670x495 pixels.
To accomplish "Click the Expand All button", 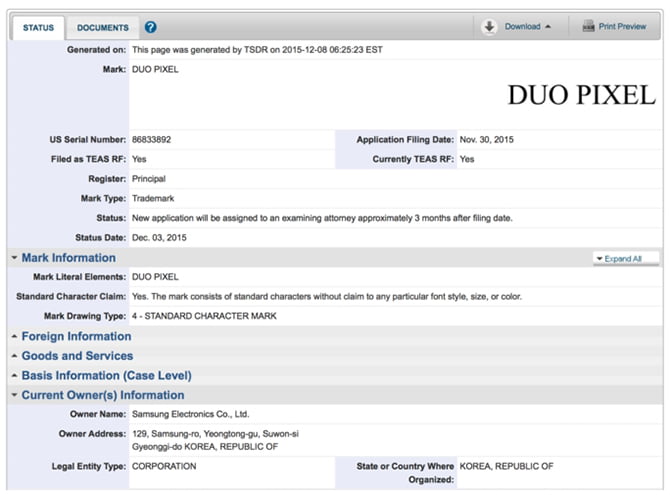I will coord(618,258).
